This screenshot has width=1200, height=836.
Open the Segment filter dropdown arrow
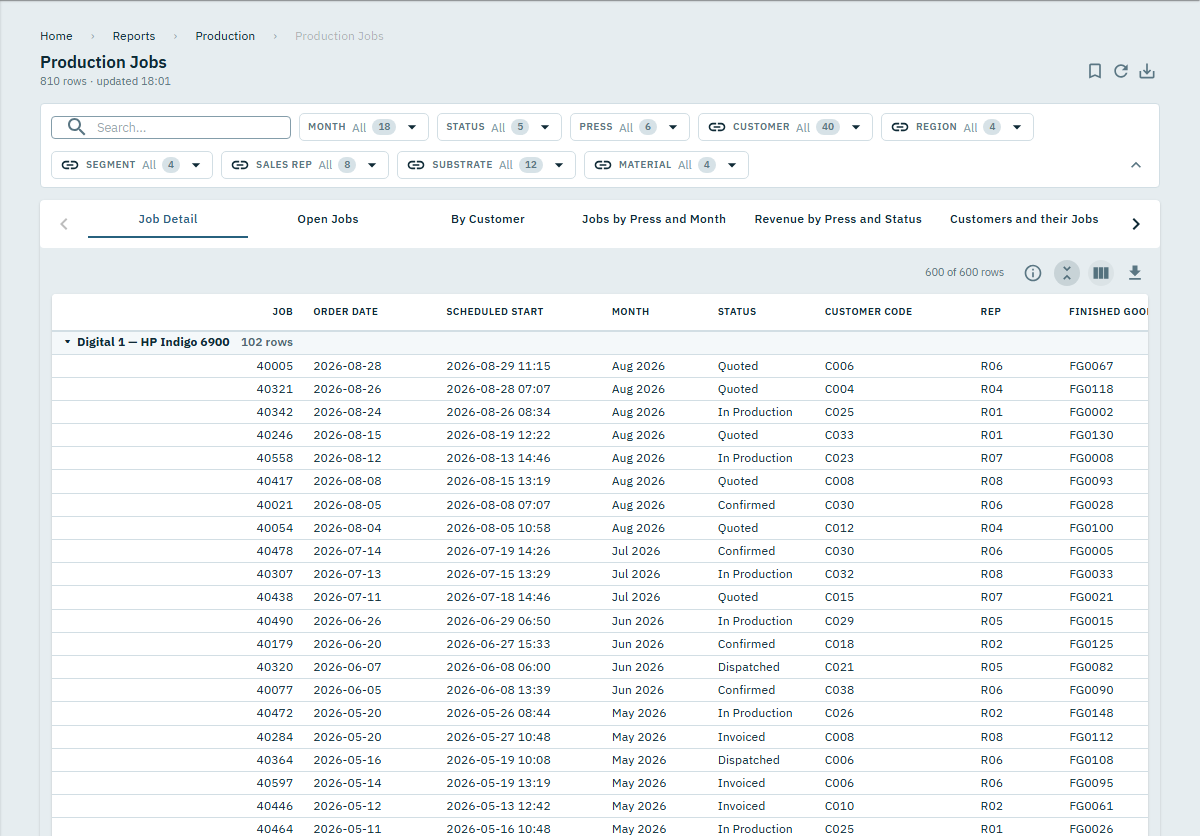click(x=196, y=165)
